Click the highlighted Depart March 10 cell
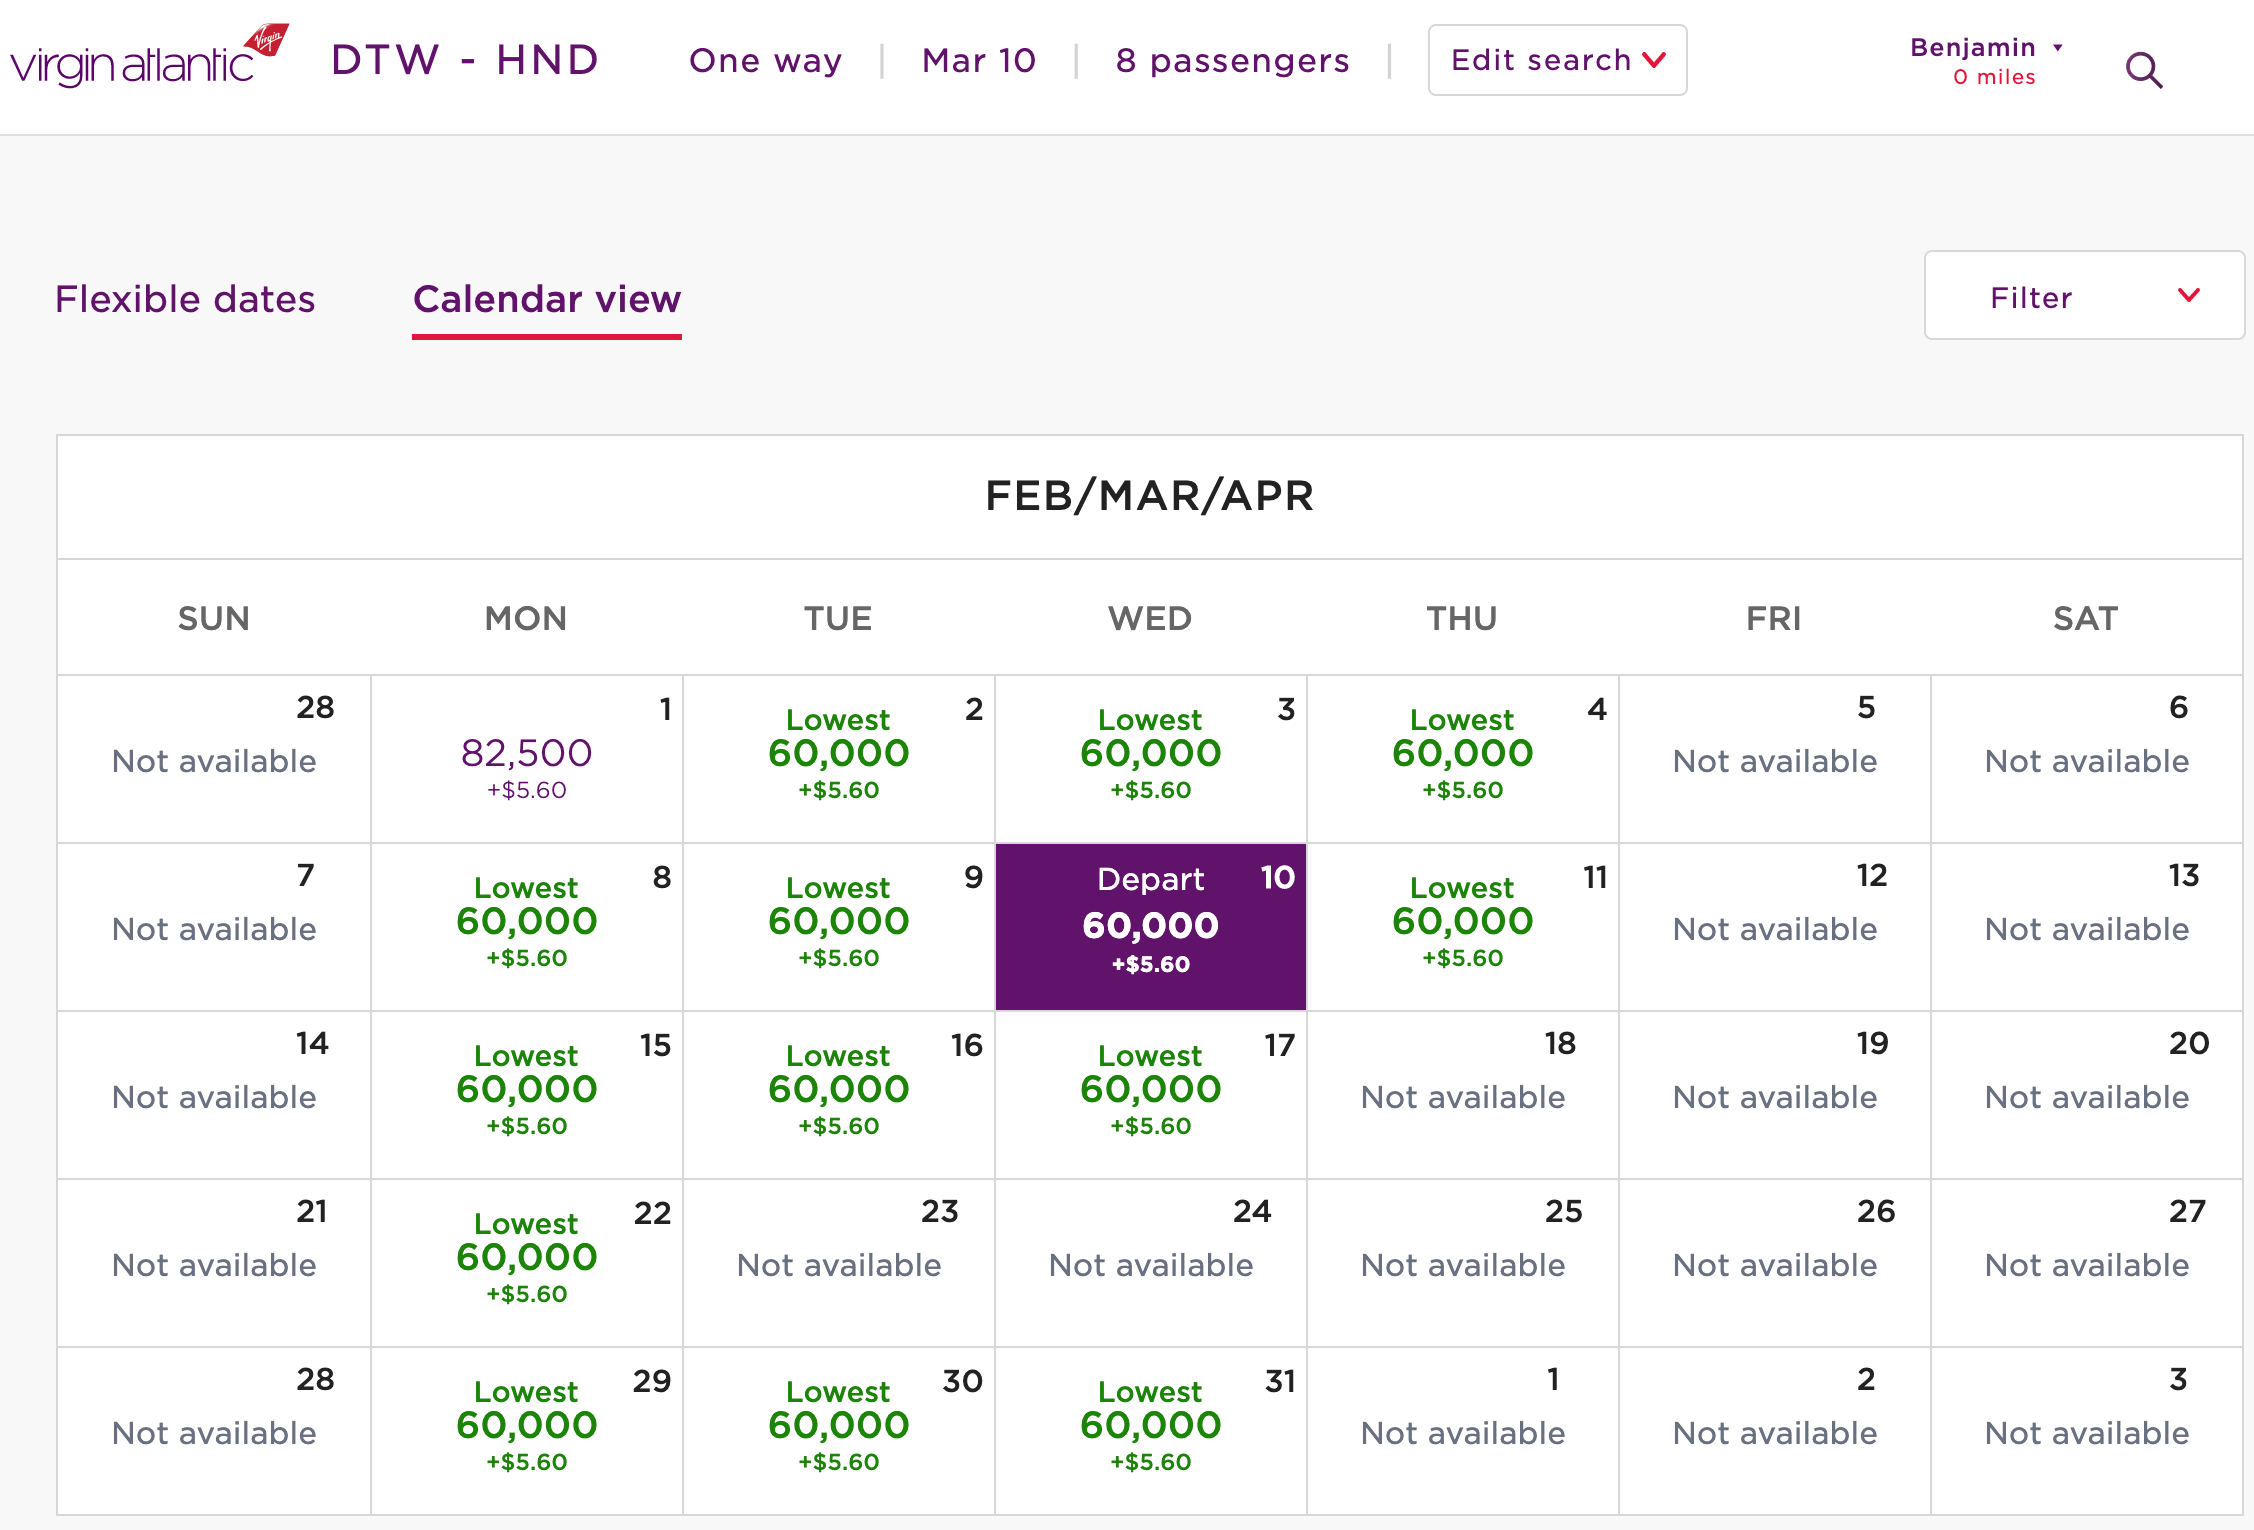 click(x=1150, y=926)
